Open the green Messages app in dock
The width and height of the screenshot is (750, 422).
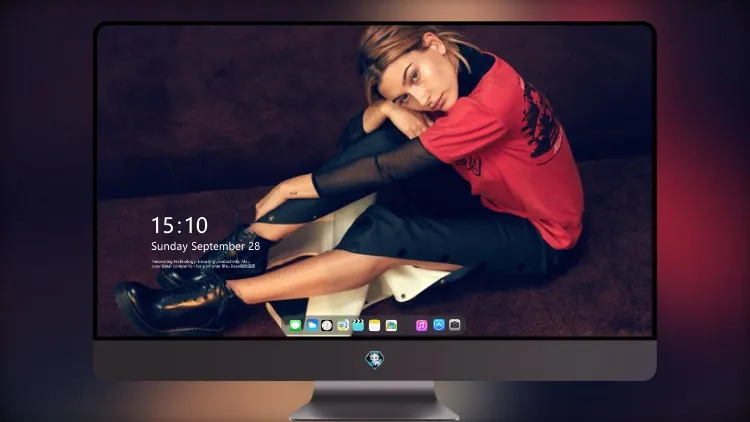click(295, 325)
